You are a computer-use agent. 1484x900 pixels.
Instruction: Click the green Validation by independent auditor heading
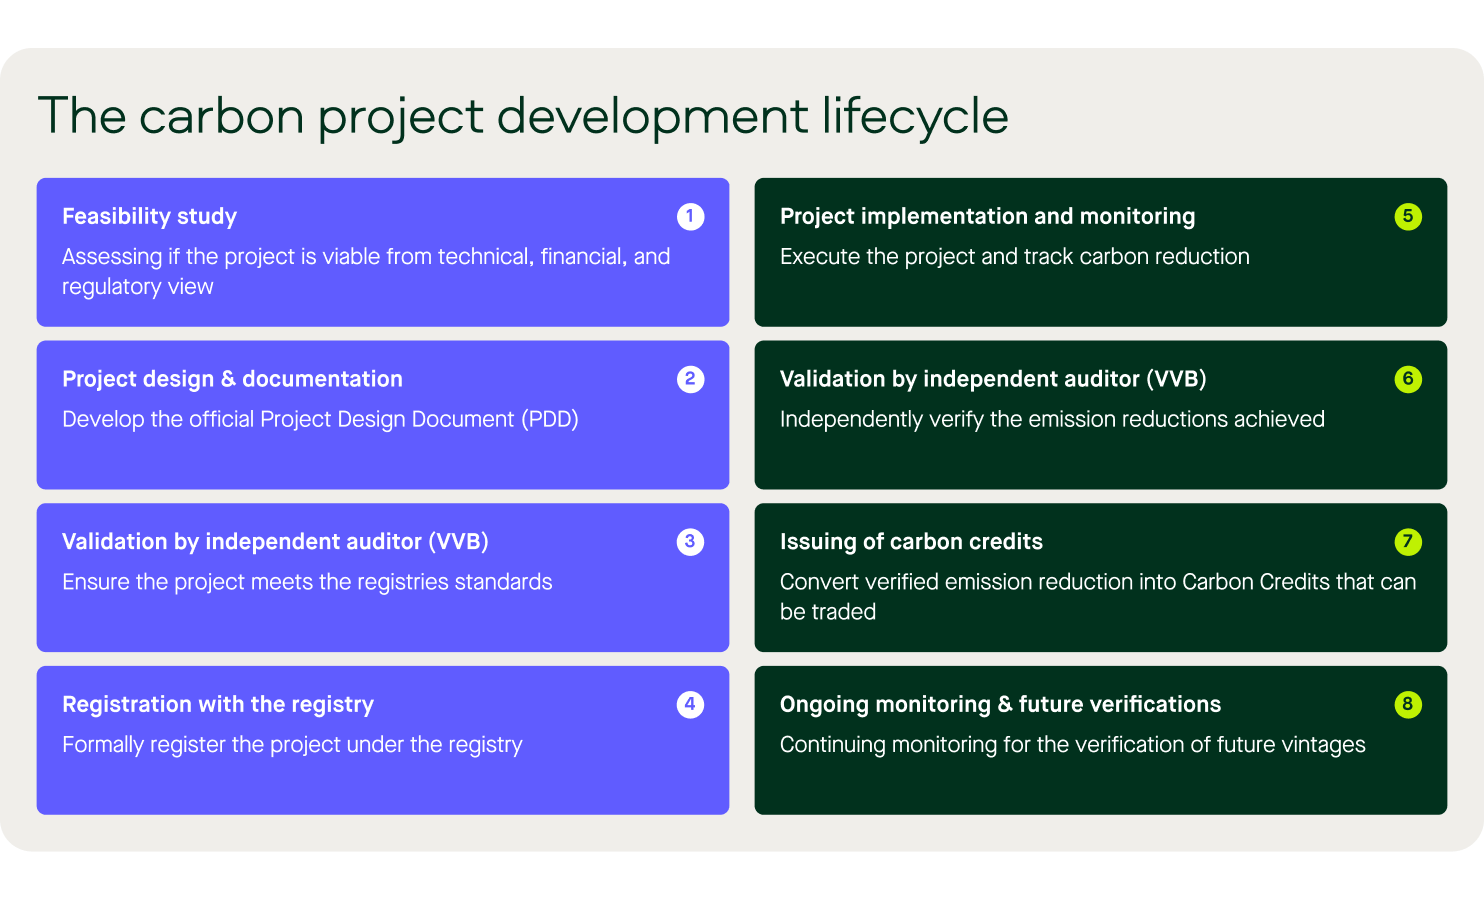(x=993, y=380)
